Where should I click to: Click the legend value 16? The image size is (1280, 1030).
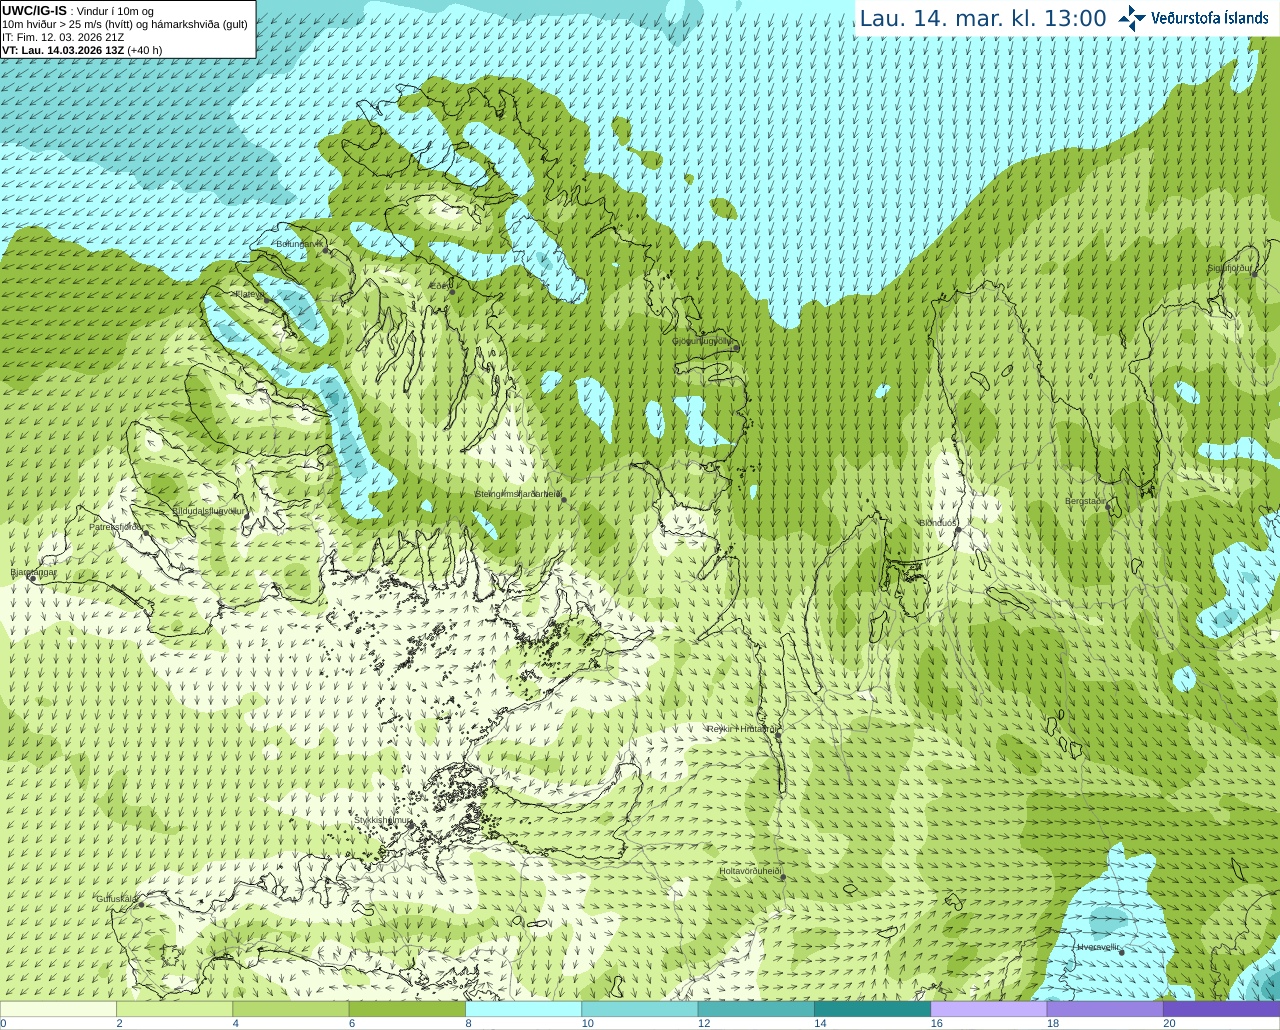[937, 1023]
